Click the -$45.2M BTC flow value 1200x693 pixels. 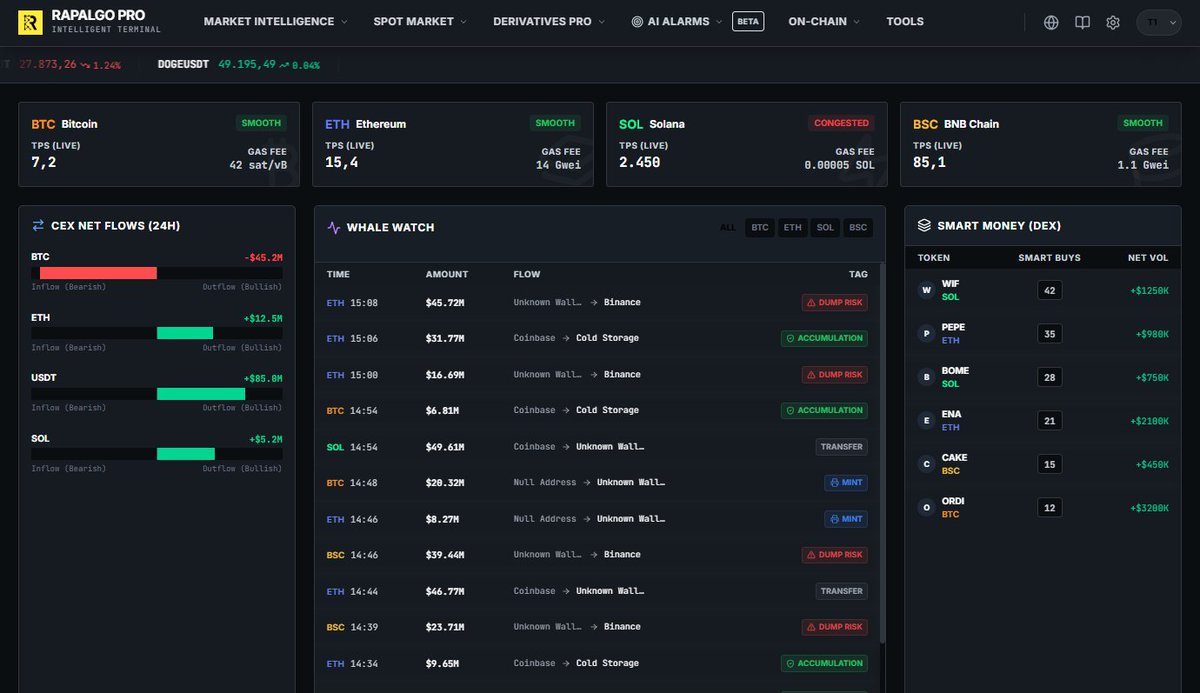(x=263, y=258)
